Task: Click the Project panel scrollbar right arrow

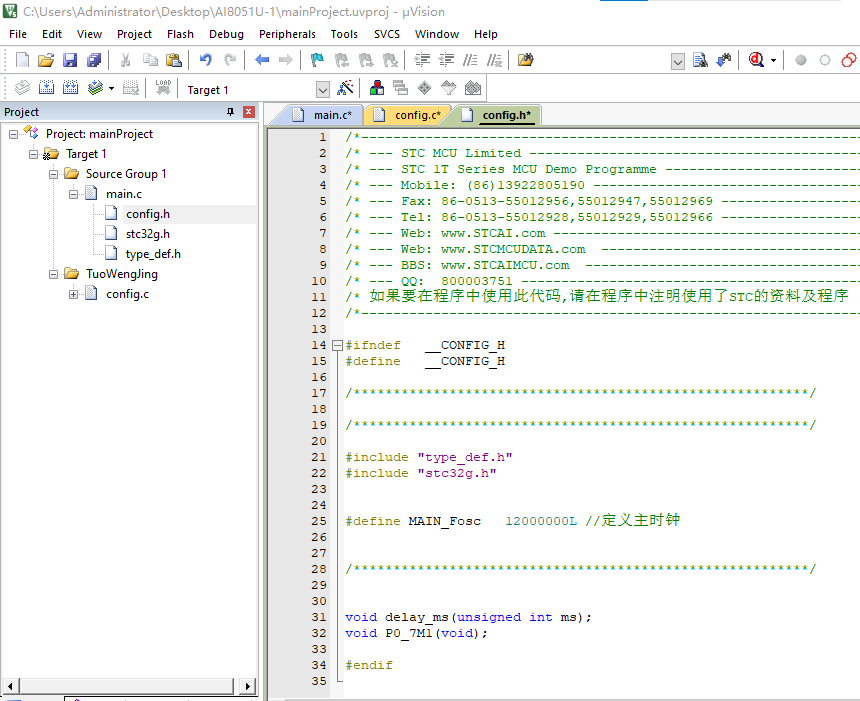Action: (248, 686)
